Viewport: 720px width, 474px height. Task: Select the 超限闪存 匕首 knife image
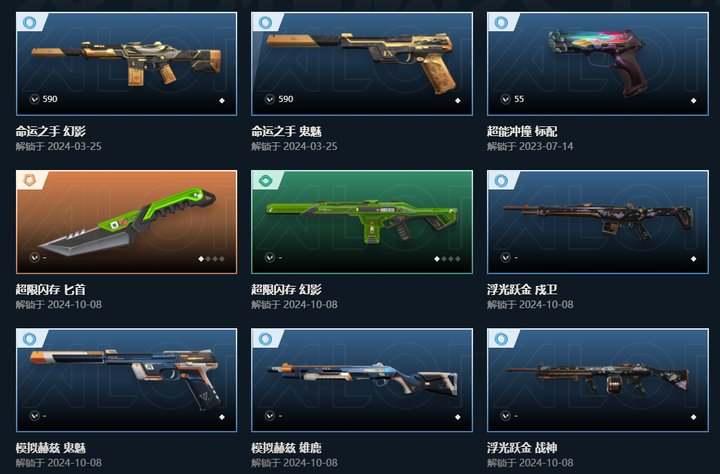128,220
